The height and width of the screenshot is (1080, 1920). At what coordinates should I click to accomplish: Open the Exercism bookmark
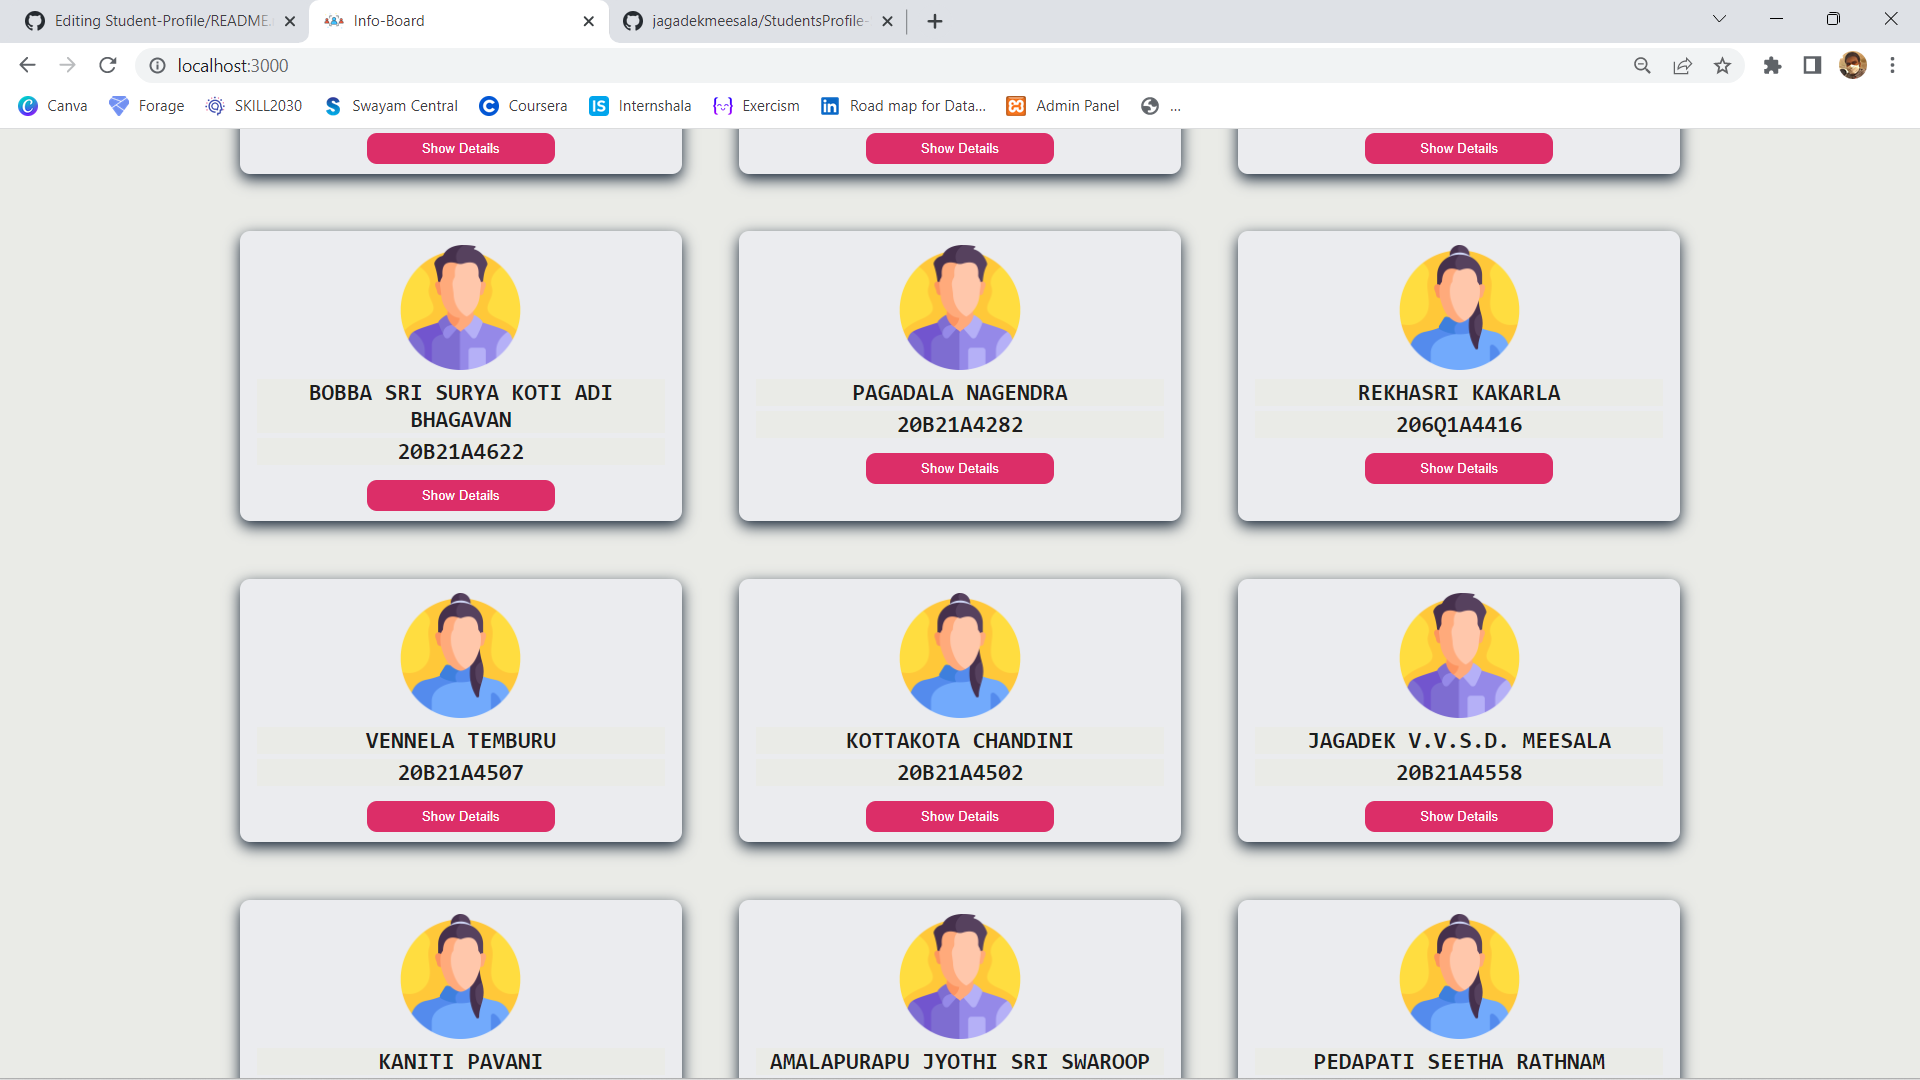point(756,105)
